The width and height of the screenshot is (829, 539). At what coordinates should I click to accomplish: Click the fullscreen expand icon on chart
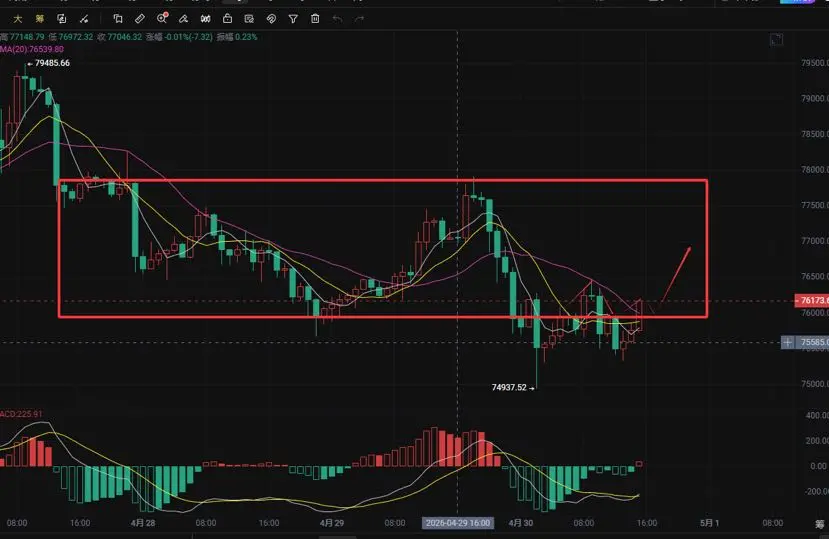point(776,40)
